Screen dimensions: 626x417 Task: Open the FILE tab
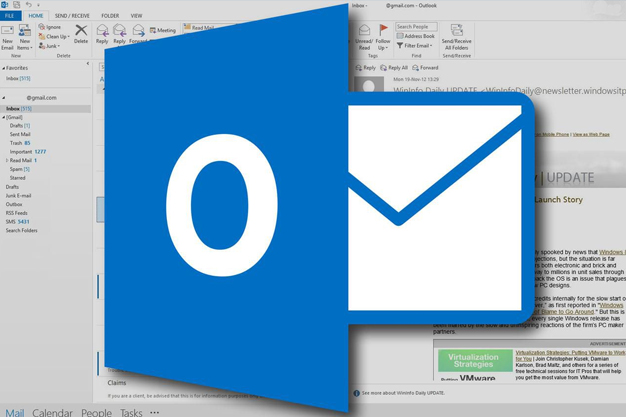(x=9, y=16)
